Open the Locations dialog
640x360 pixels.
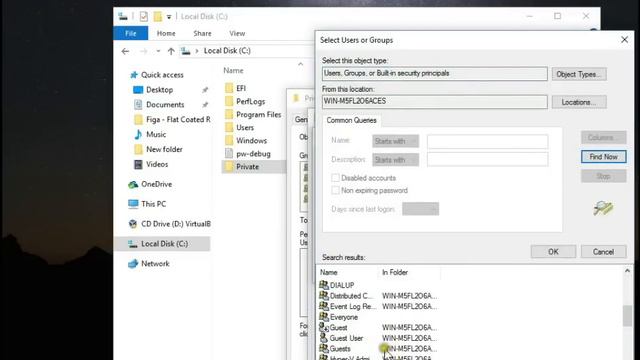(x=579, y=102)
